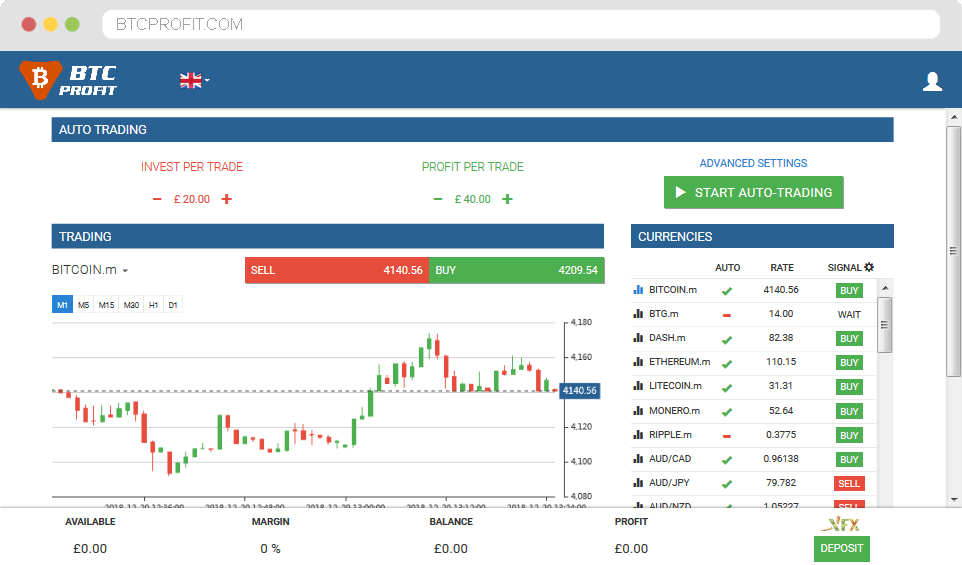Toggle auto trading for MONERO.m
The image size is (962, 565).
click(727, 412)
